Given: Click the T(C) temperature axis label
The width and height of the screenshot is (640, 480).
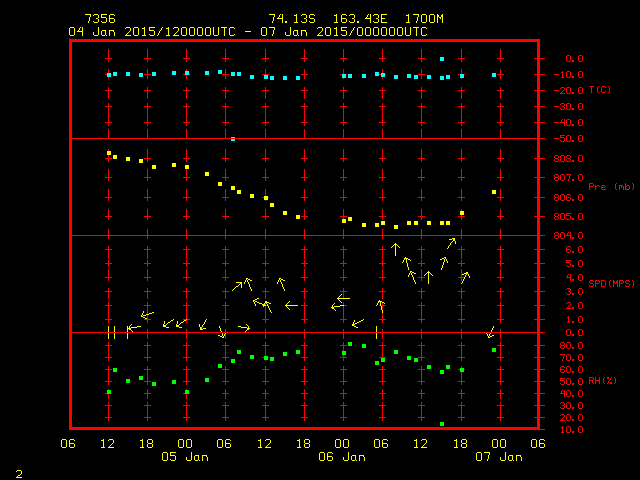Looking at the screenshot, I should pyautogui.click(x=600, y=90).
